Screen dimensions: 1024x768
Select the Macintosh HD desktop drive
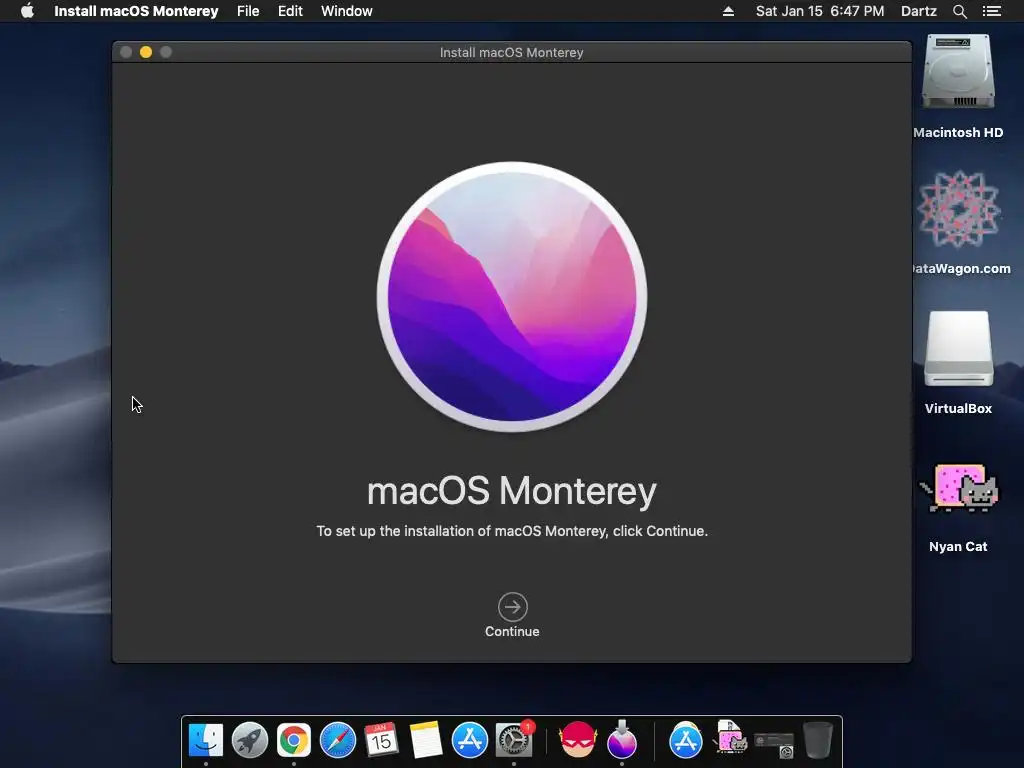(958, 72)
